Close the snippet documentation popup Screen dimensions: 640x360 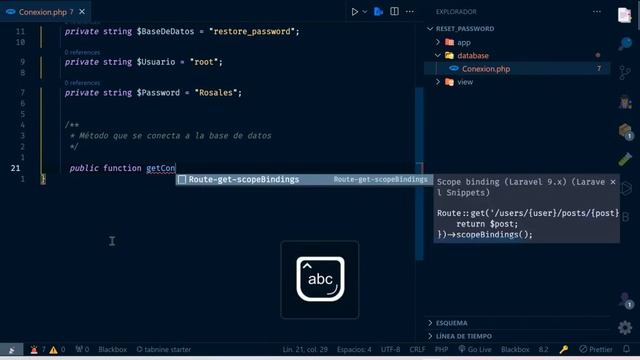click(x=613, y=182)
